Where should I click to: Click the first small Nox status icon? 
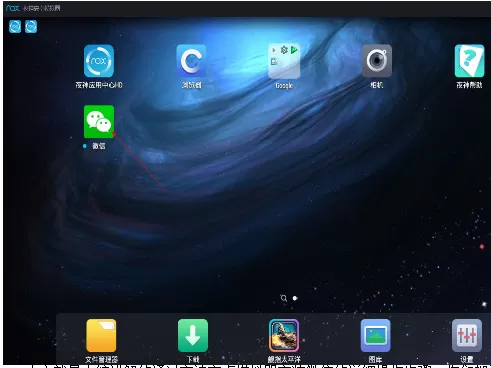[15, 26]
